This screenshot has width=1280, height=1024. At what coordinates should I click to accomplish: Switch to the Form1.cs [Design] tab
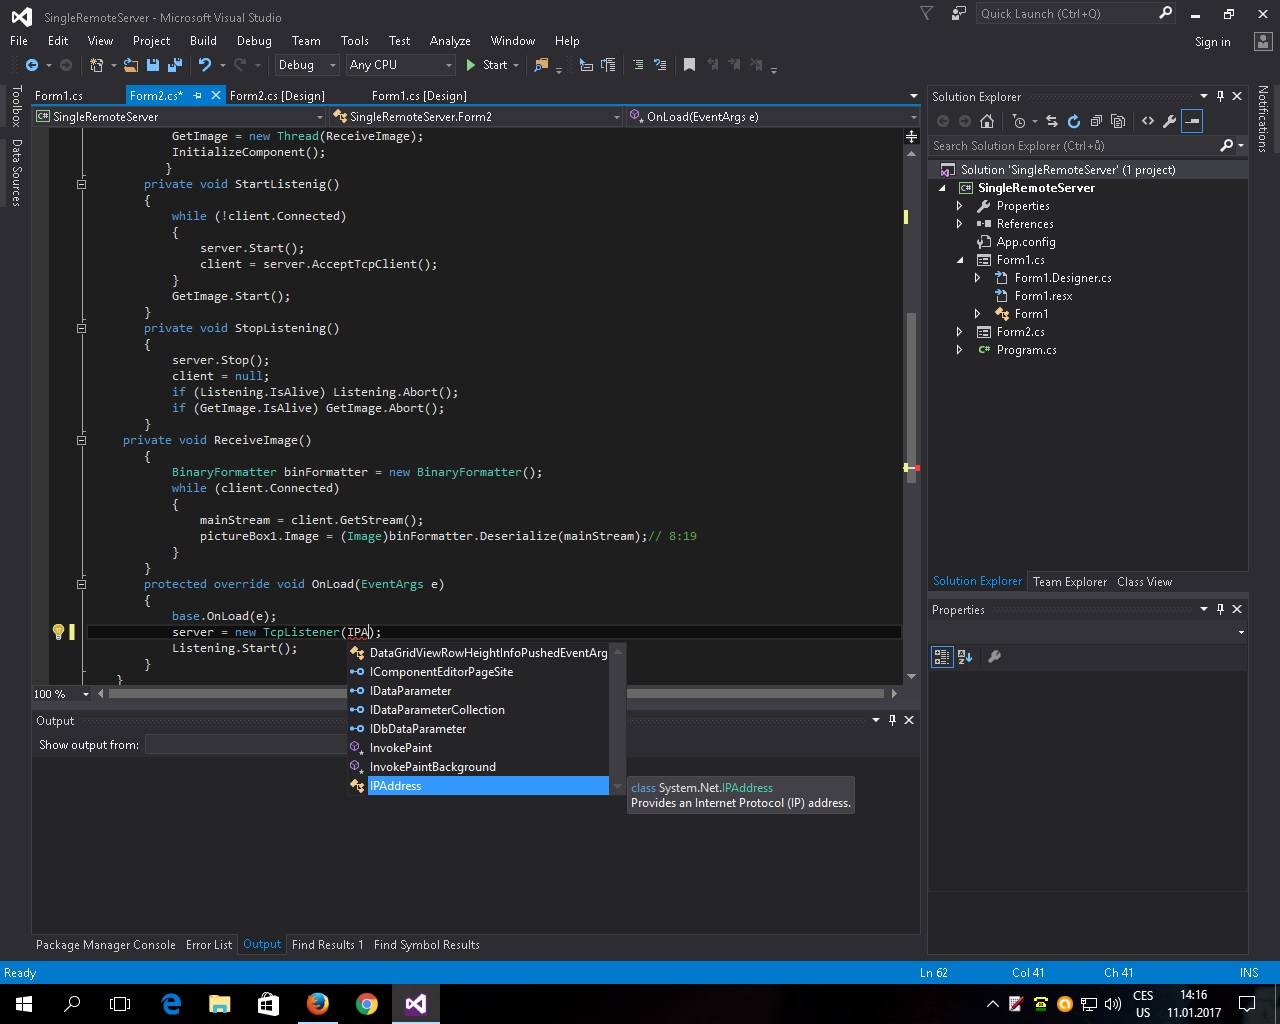419,96
